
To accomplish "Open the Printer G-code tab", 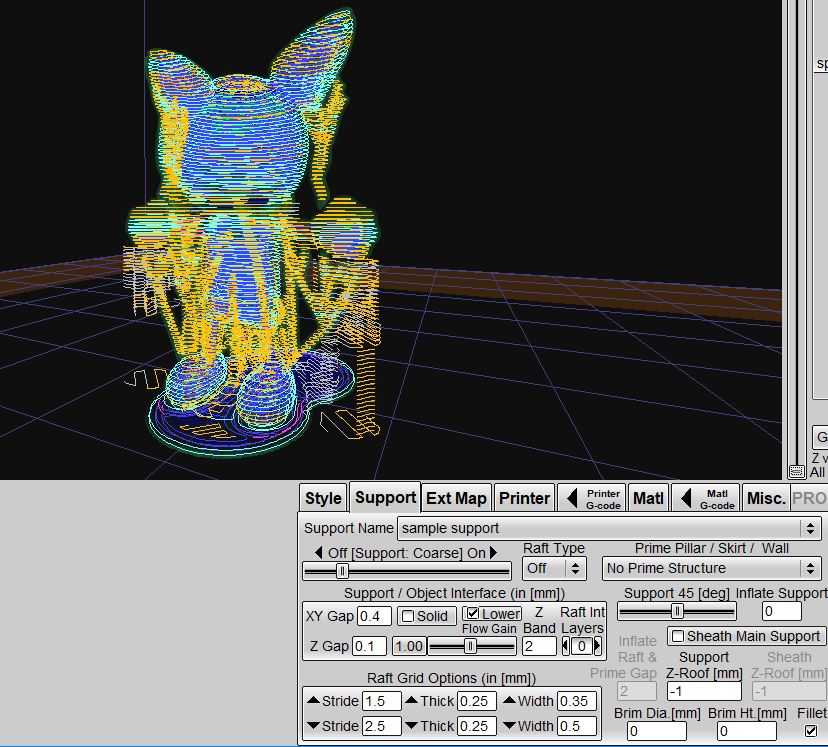I will tap(591, 498).
